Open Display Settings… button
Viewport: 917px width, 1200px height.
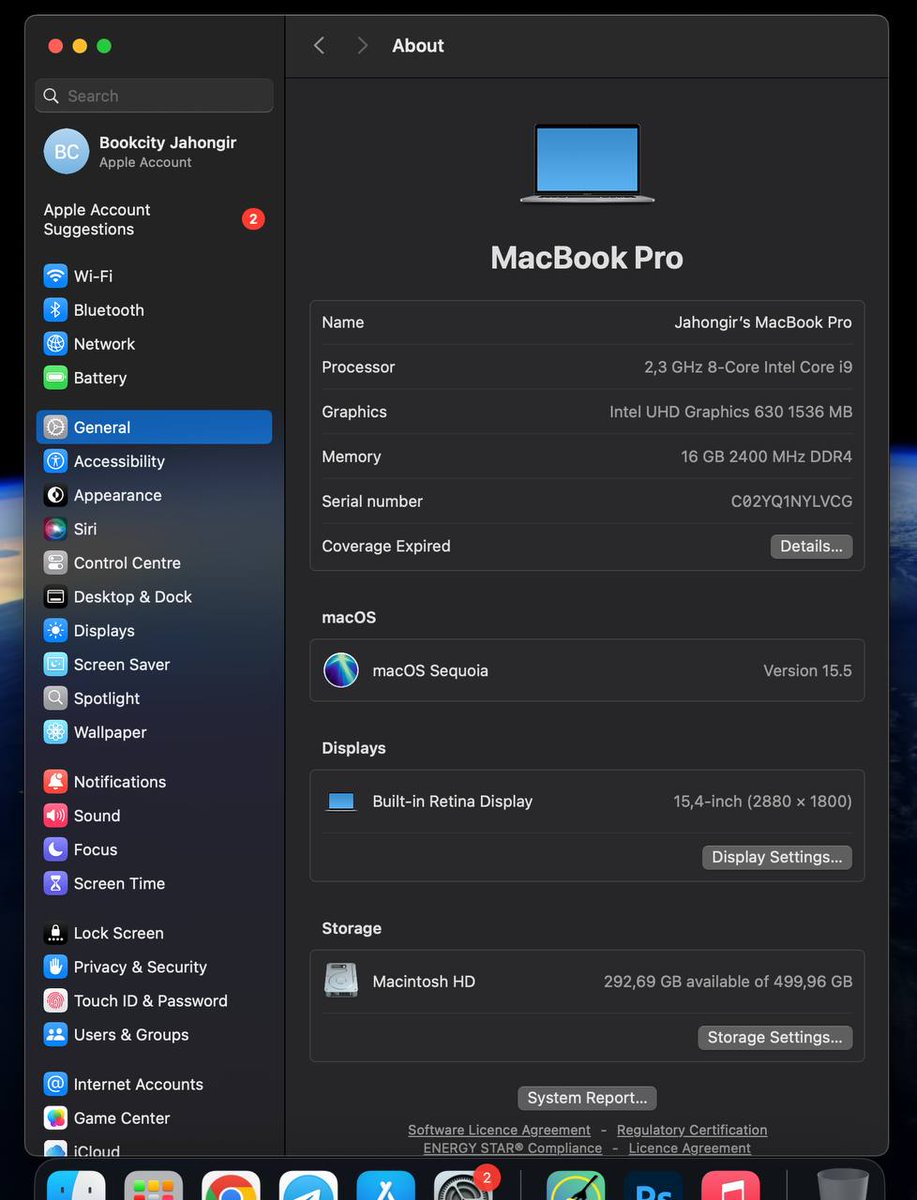click(x=777, y=857)
